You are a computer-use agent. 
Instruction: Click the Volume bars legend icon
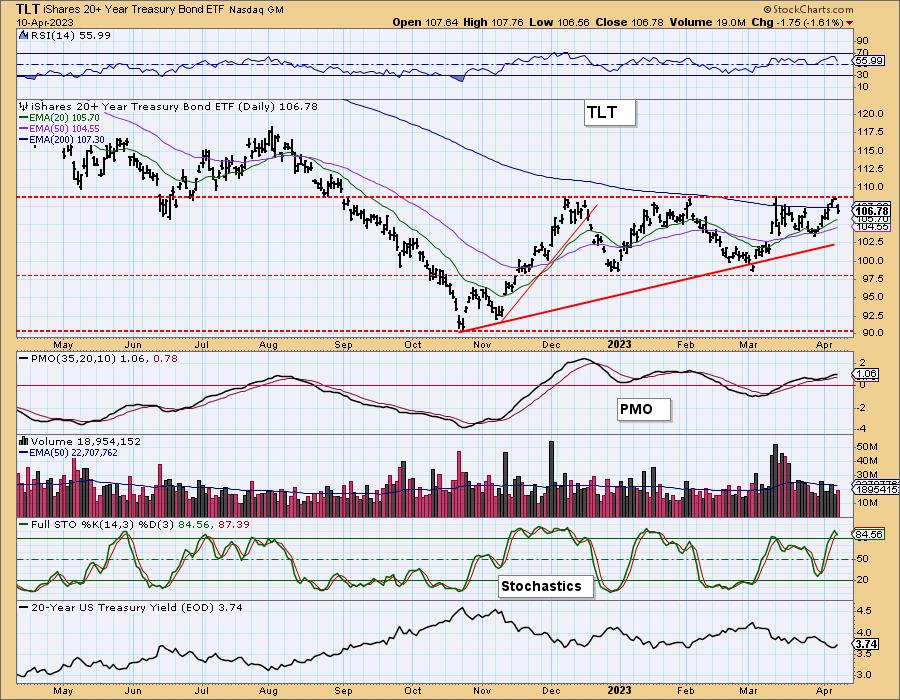(23, 441)
